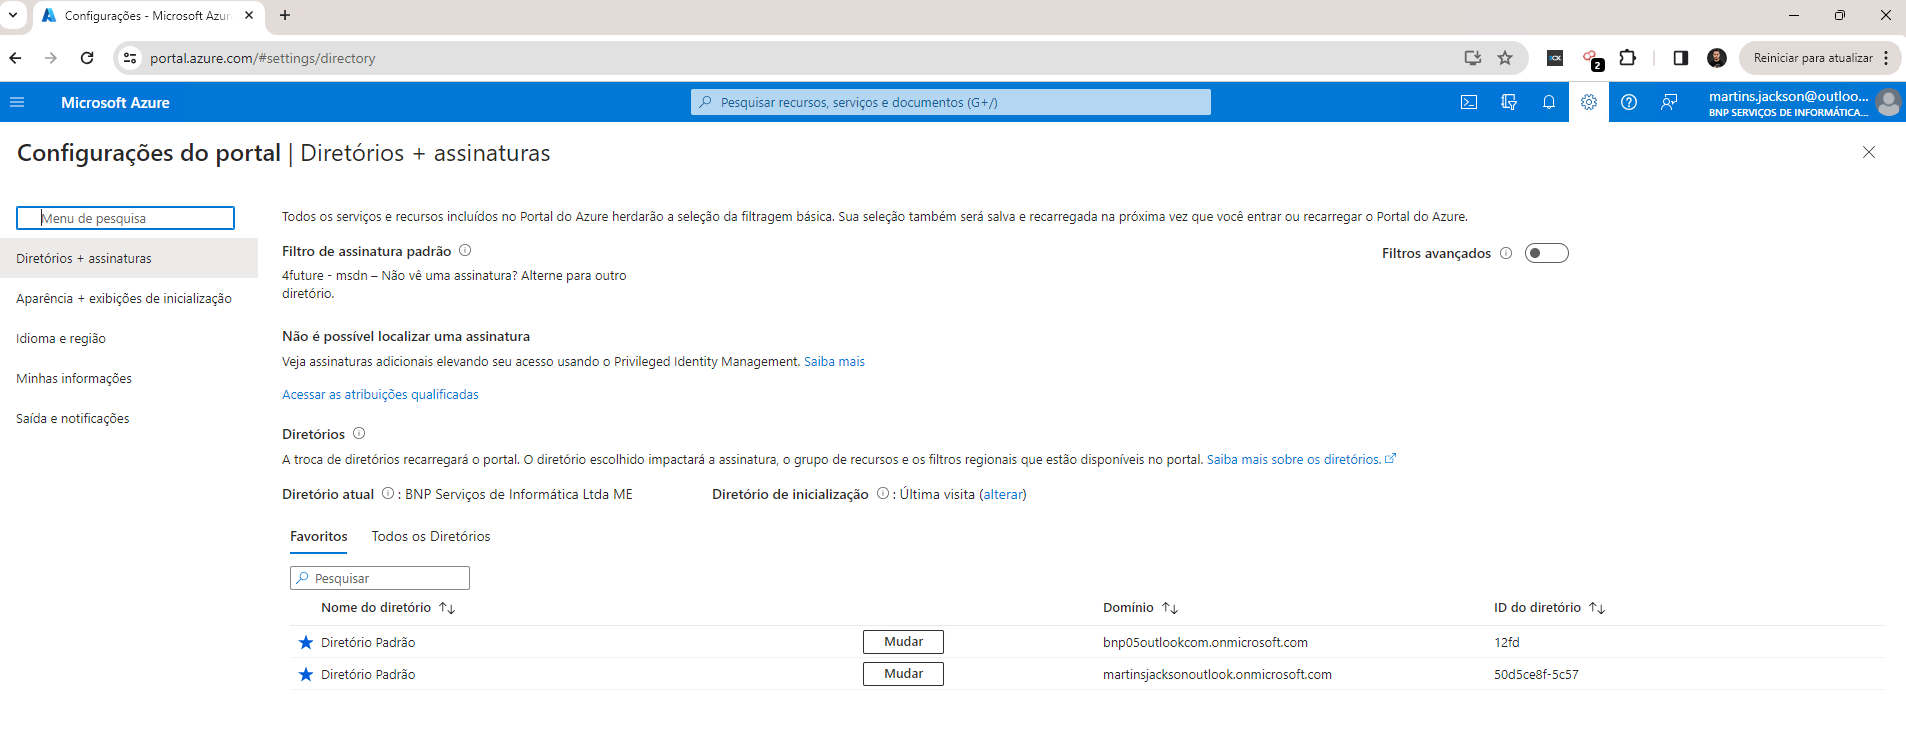This screenshot has height=741, width=1906.
Task: Reload the page in browser
Action: tap(87, 58)
